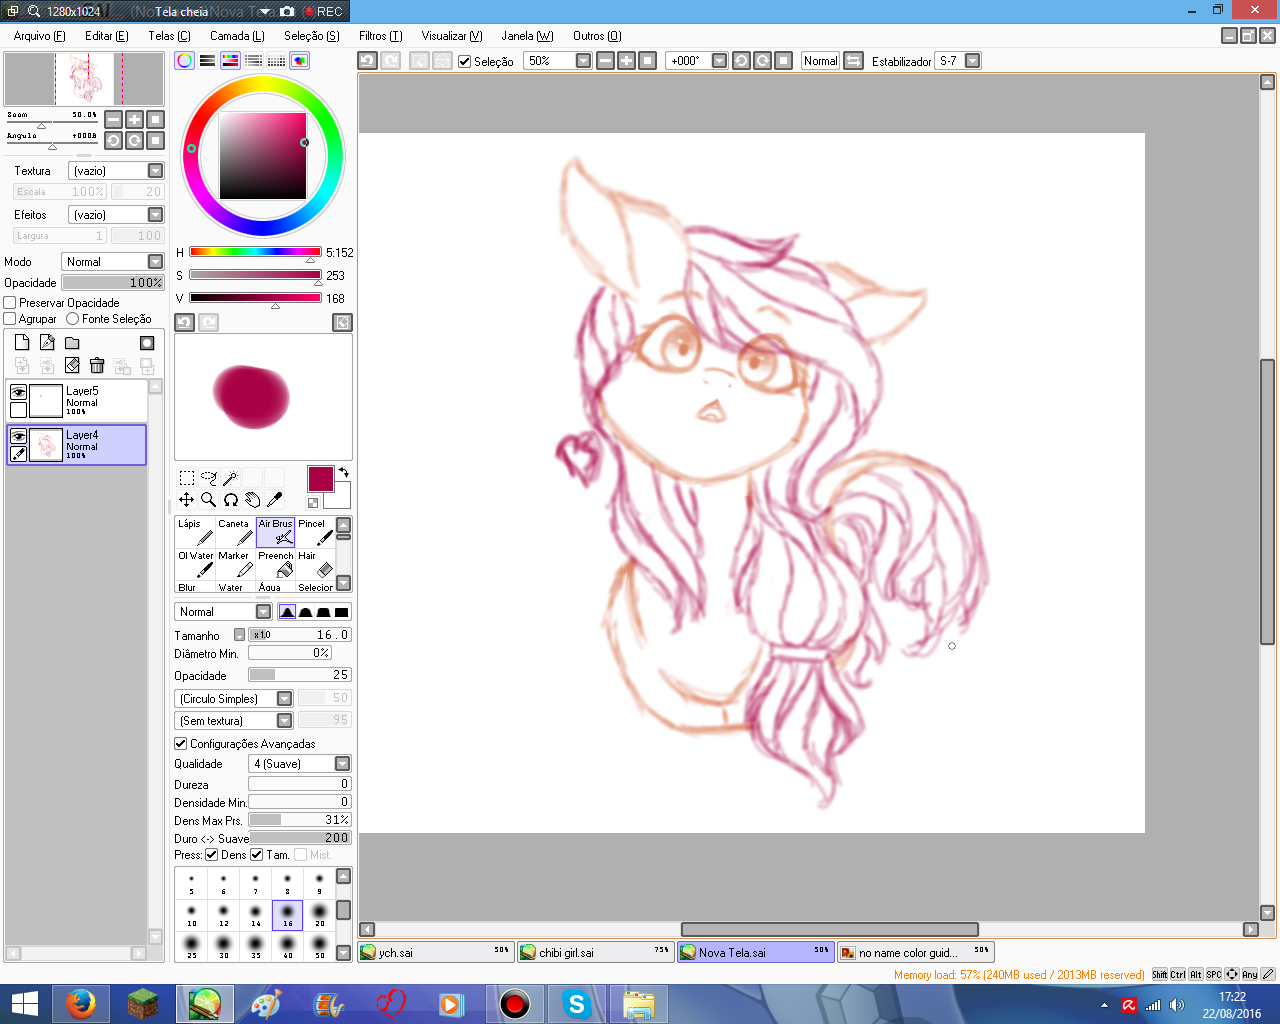Select the move tool

coord(186,499)
